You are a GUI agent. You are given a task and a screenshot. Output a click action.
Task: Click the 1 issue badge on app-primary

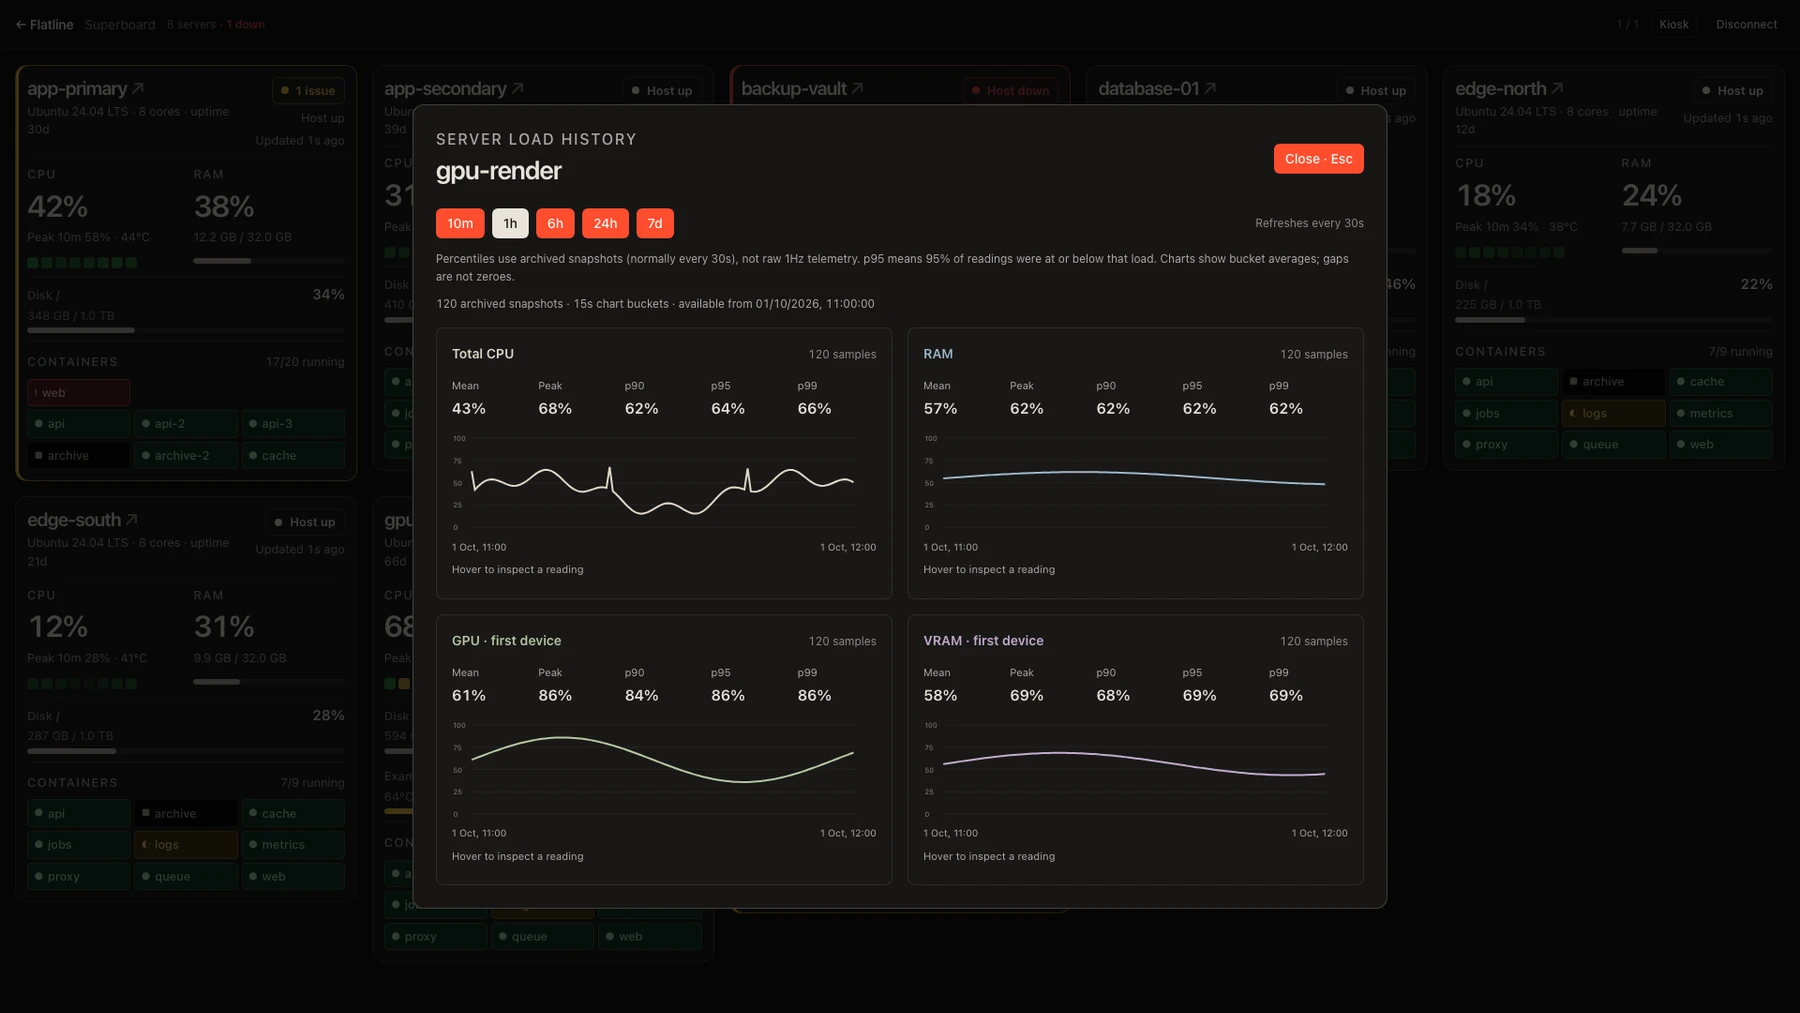308,90
